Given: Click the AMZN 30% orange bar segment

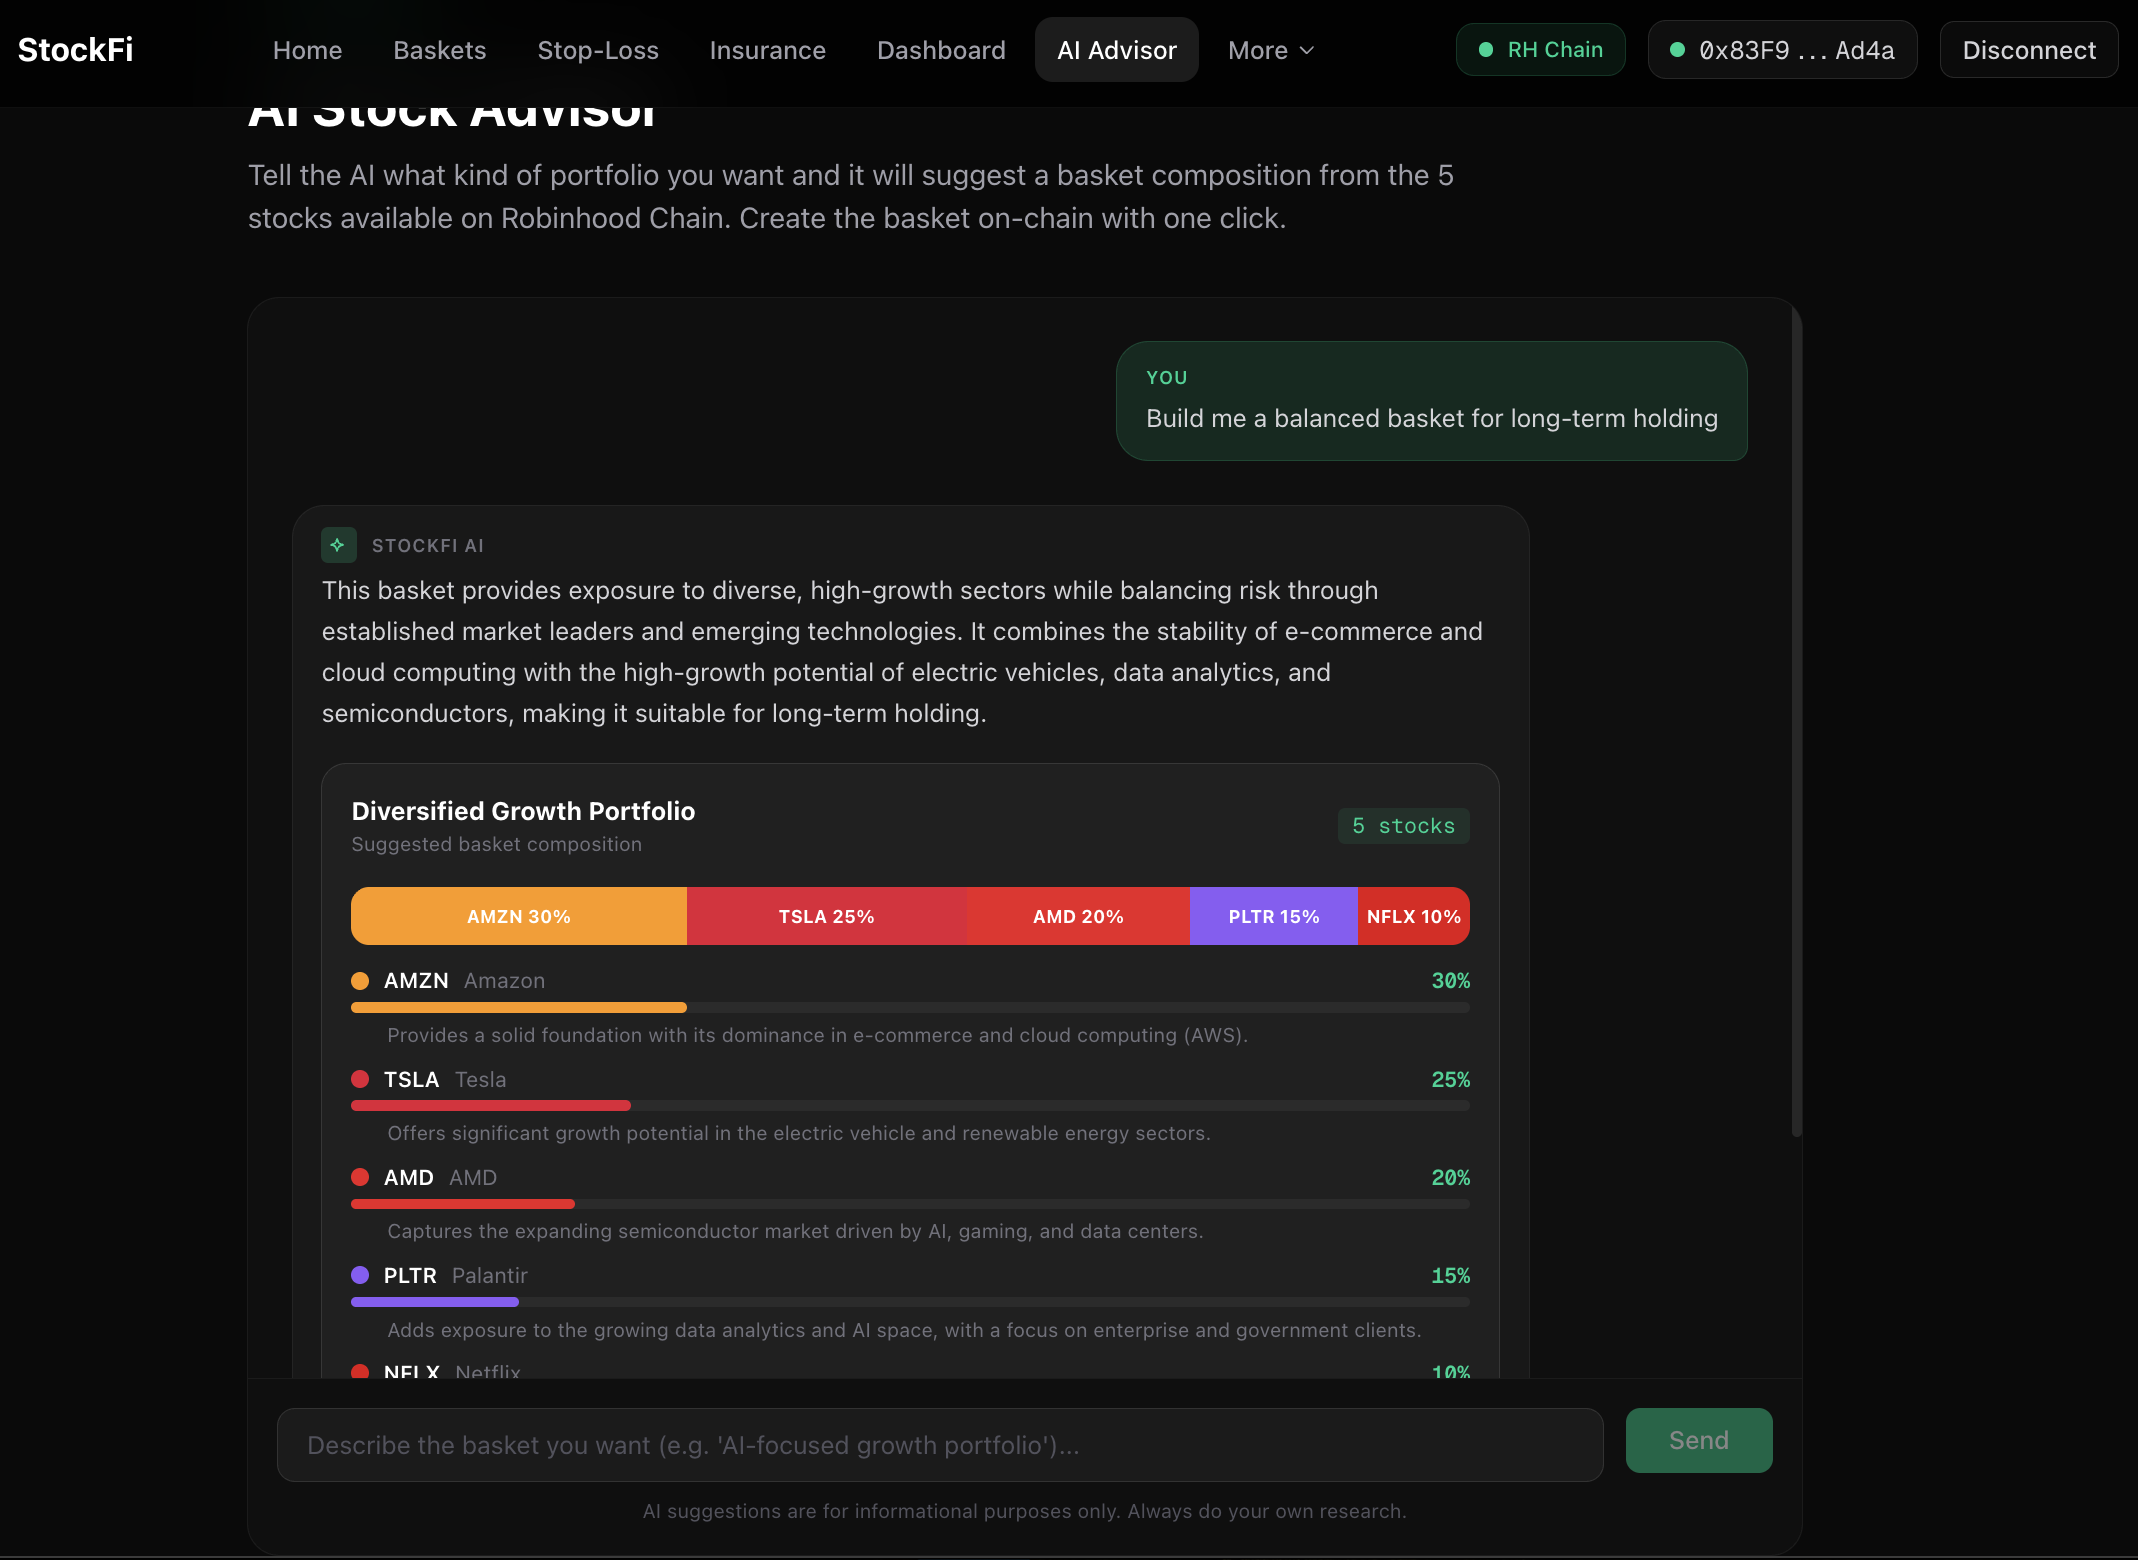Looking at the screenshot, I should [x=518, y=916].
